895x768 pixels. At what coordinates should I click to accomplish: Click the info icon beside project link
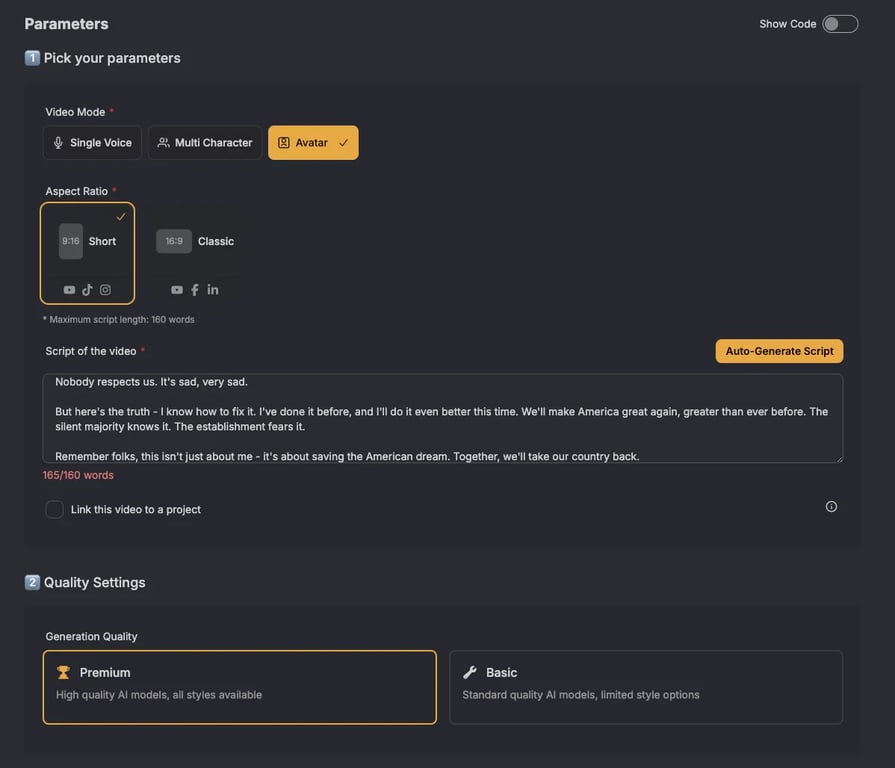(x=831, y=507)
